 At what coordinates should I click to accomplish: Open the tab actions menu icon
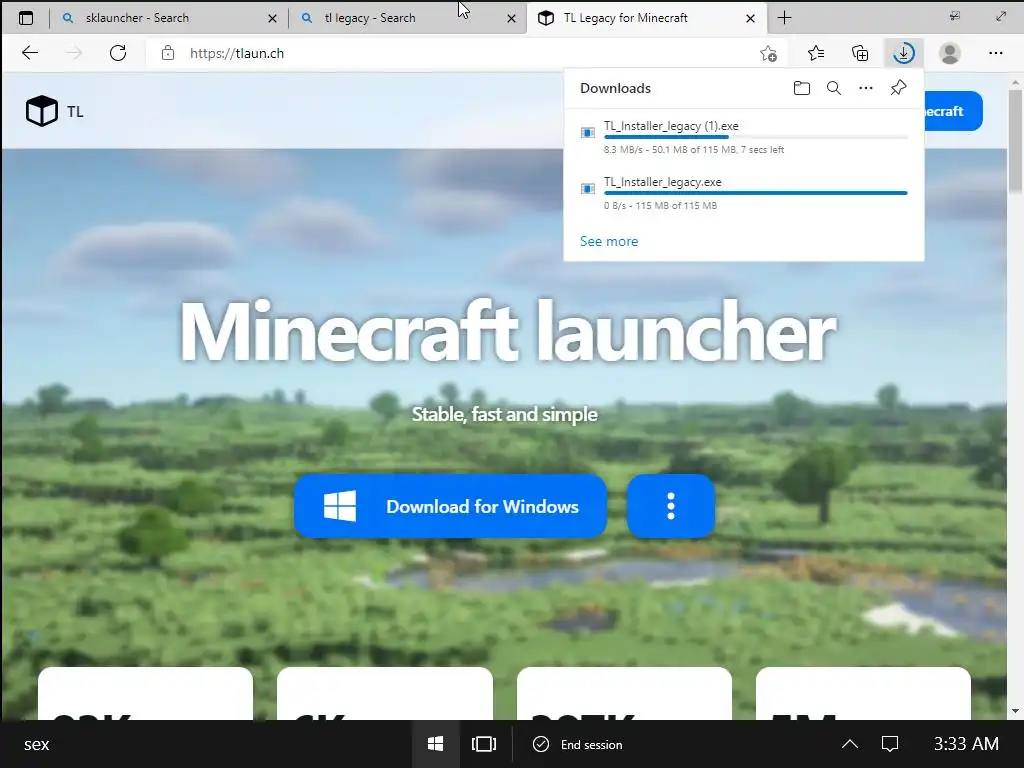pyautogui.click(x=26, y=18)
